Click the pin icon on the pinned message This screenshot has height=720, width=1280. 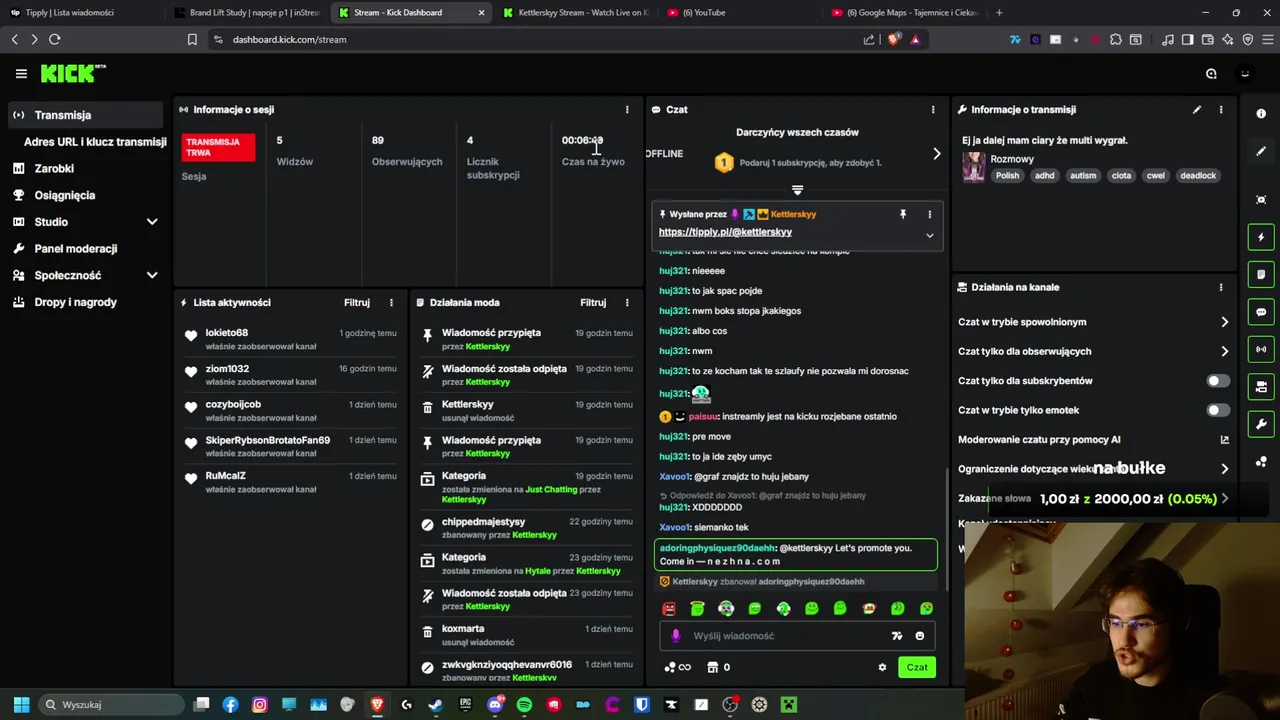pyautogui.click(x=902, y=214)
